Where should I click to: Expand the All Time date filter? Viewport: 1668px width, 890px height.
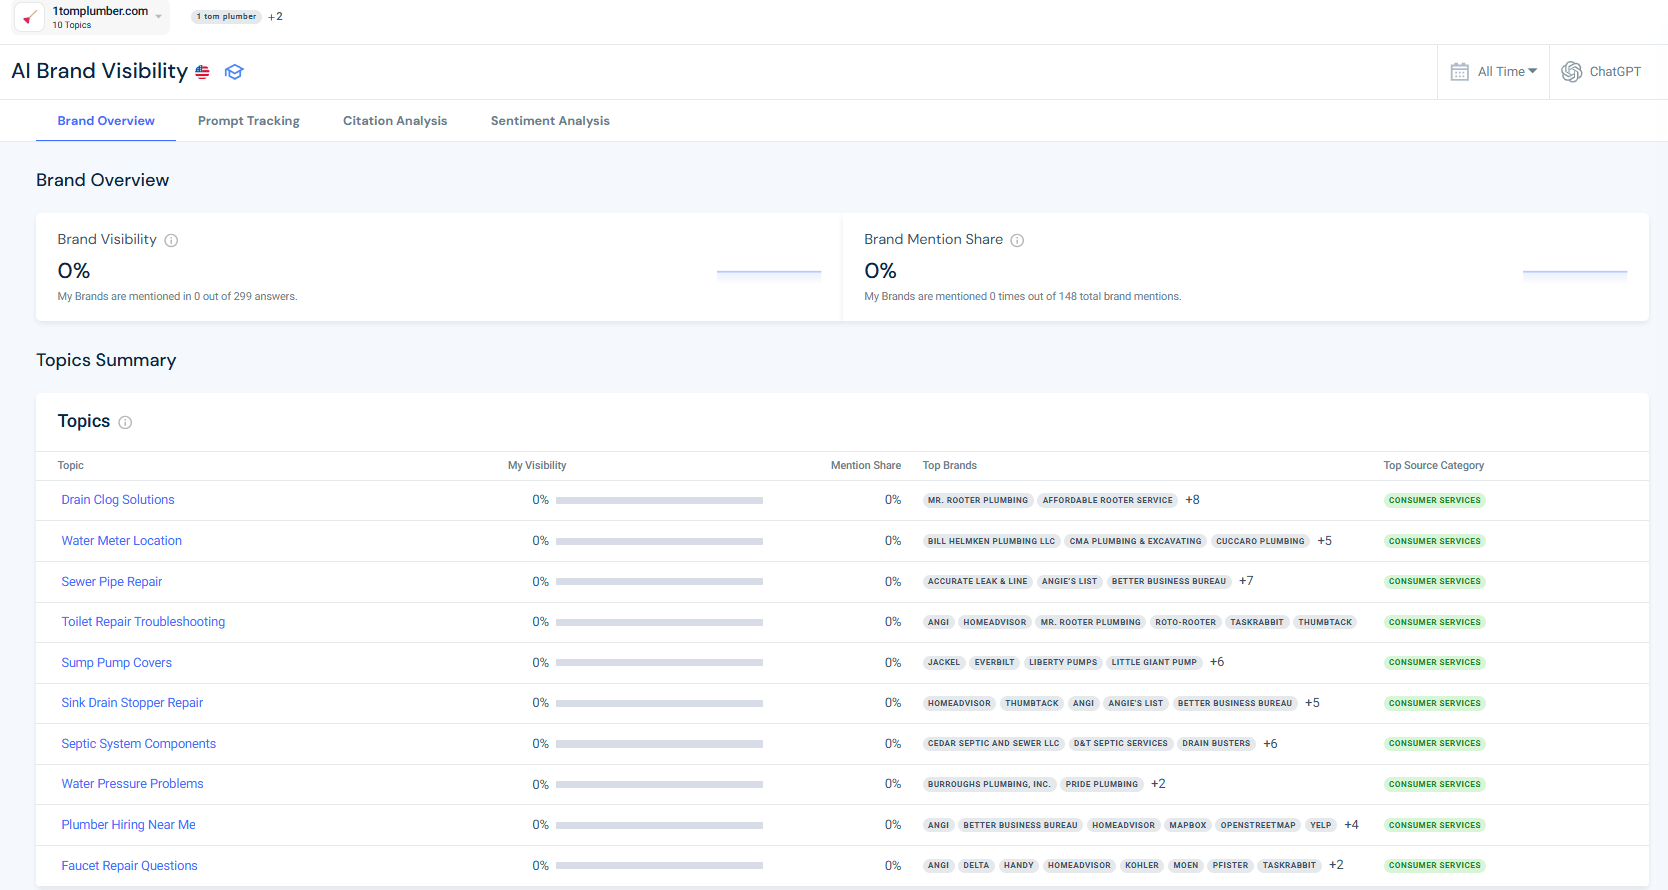[1507, 72]
